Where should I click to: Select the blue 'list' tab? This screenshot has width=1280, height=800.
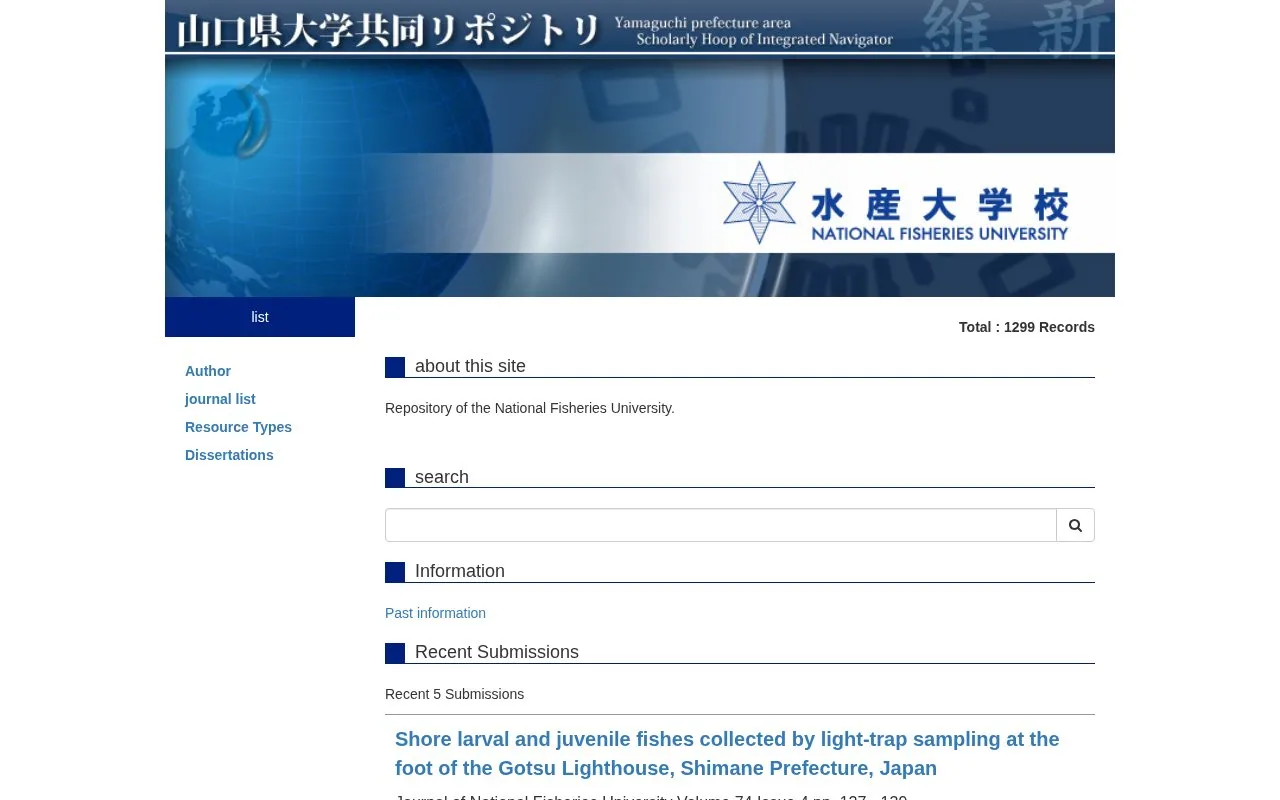click(260, 317)
